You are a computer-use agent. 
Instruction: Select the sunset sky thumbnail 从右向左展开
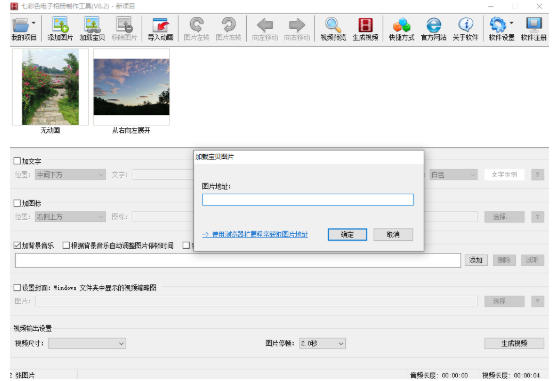[x=131, y=87]
